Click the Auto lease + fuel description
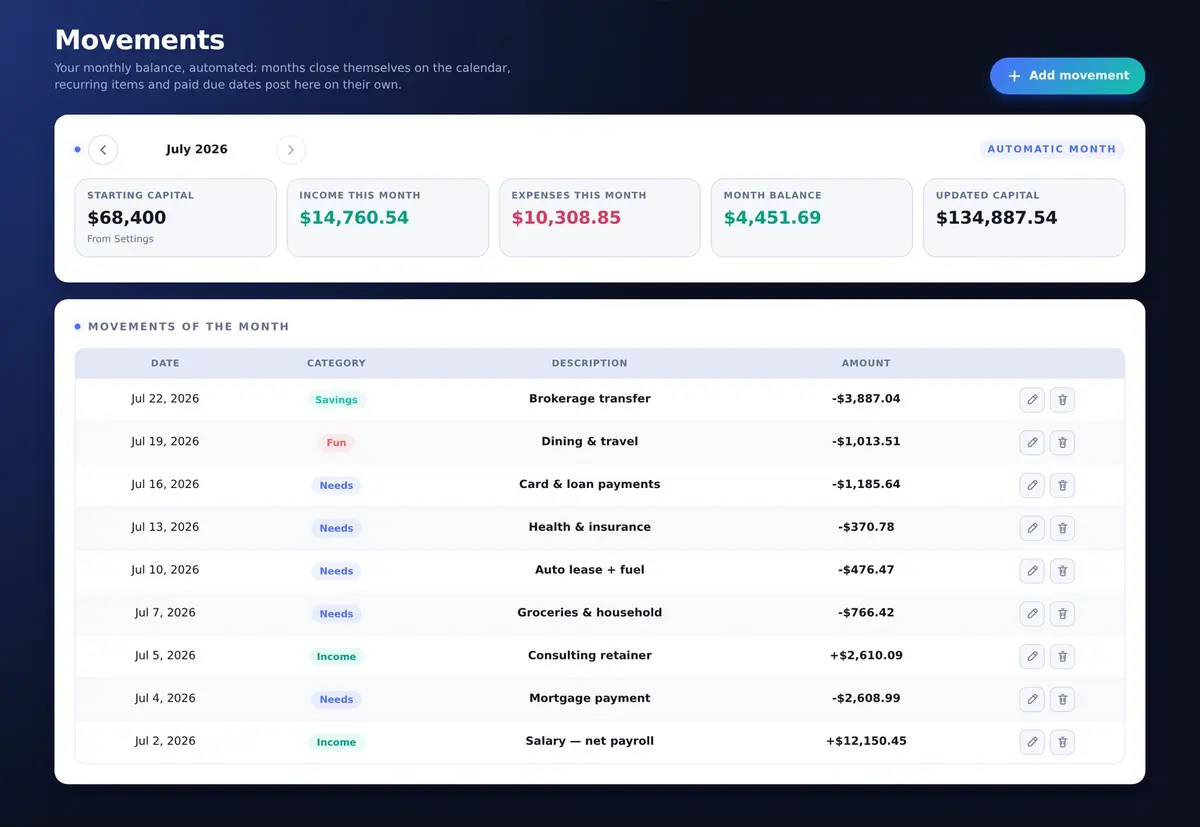Viewport: 1200px width, 827px height. (x=590, y=570)
